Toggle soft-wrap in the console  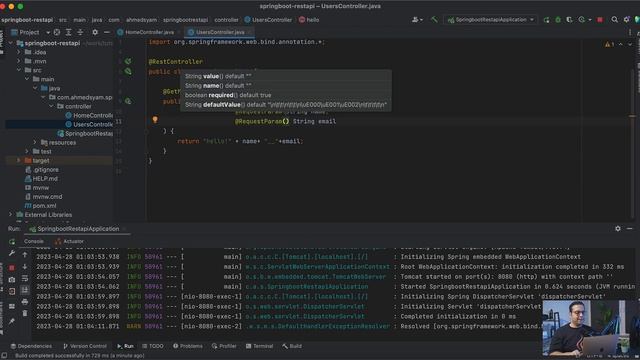coord(25,278)
